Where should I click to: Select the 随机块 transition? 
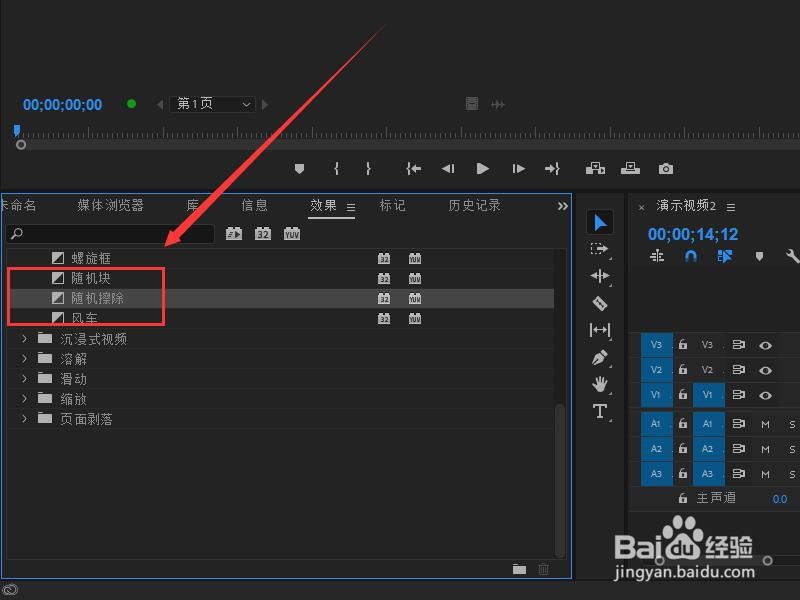[90, 278]
